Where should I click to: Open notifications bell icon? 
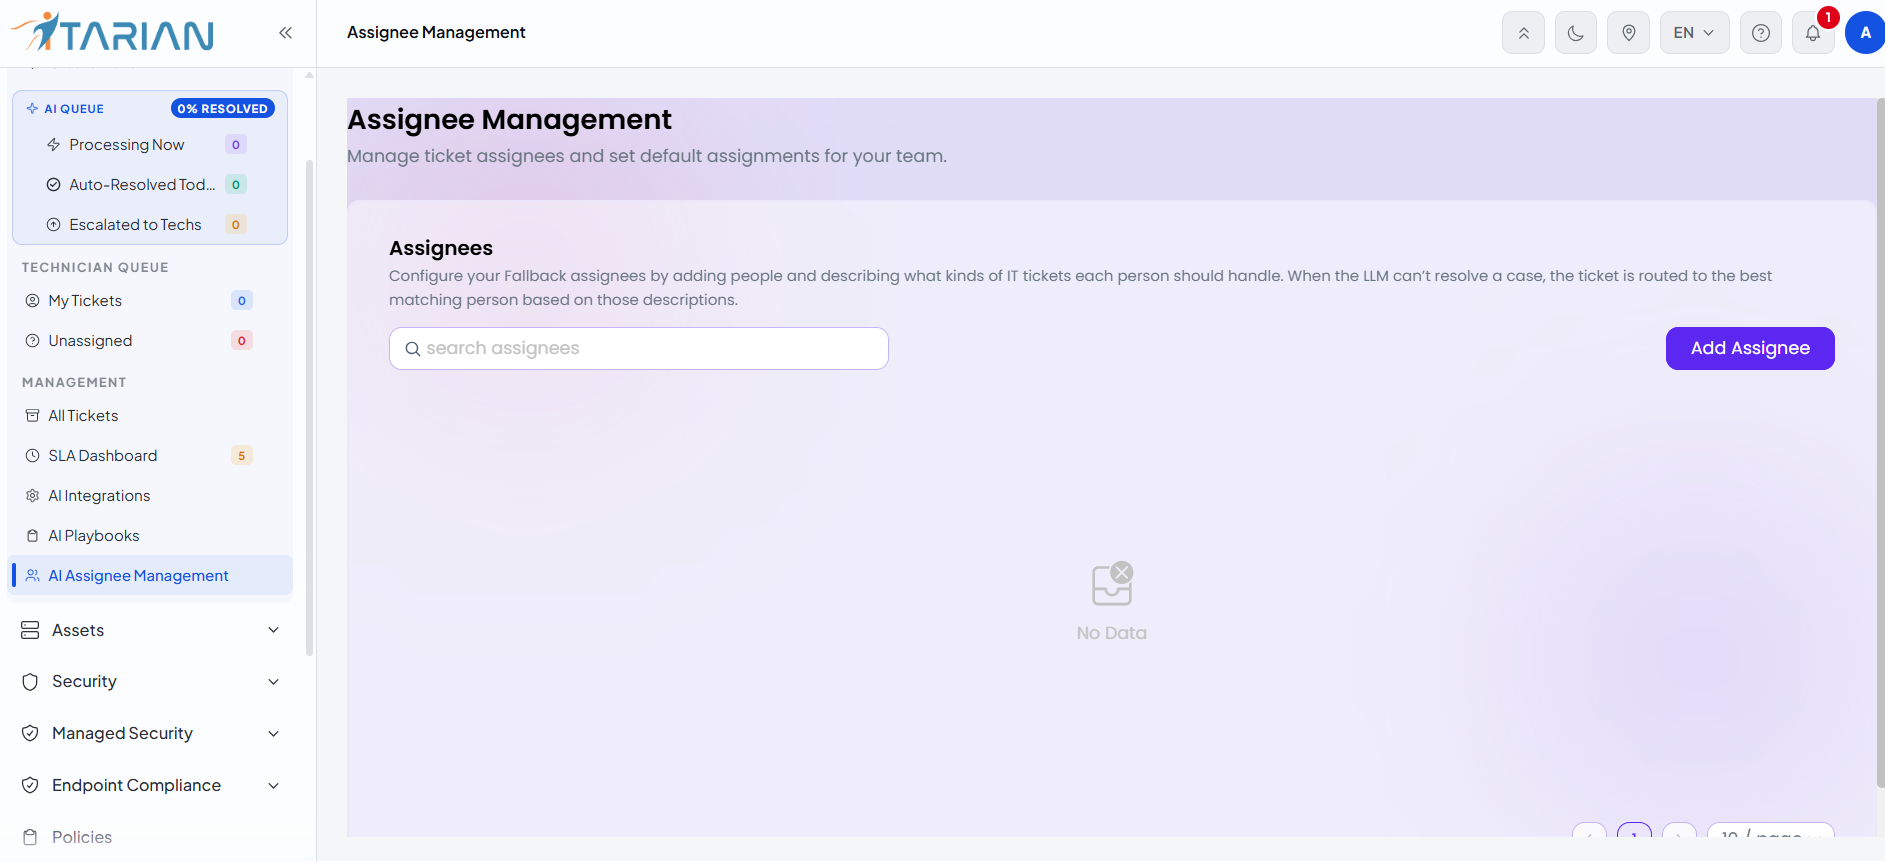[x=1813, y=33]
